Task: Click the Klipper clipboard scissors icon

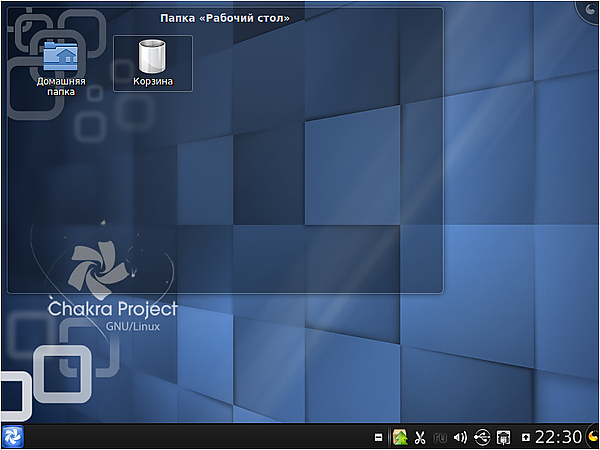Action: click(x=420, y=437)
